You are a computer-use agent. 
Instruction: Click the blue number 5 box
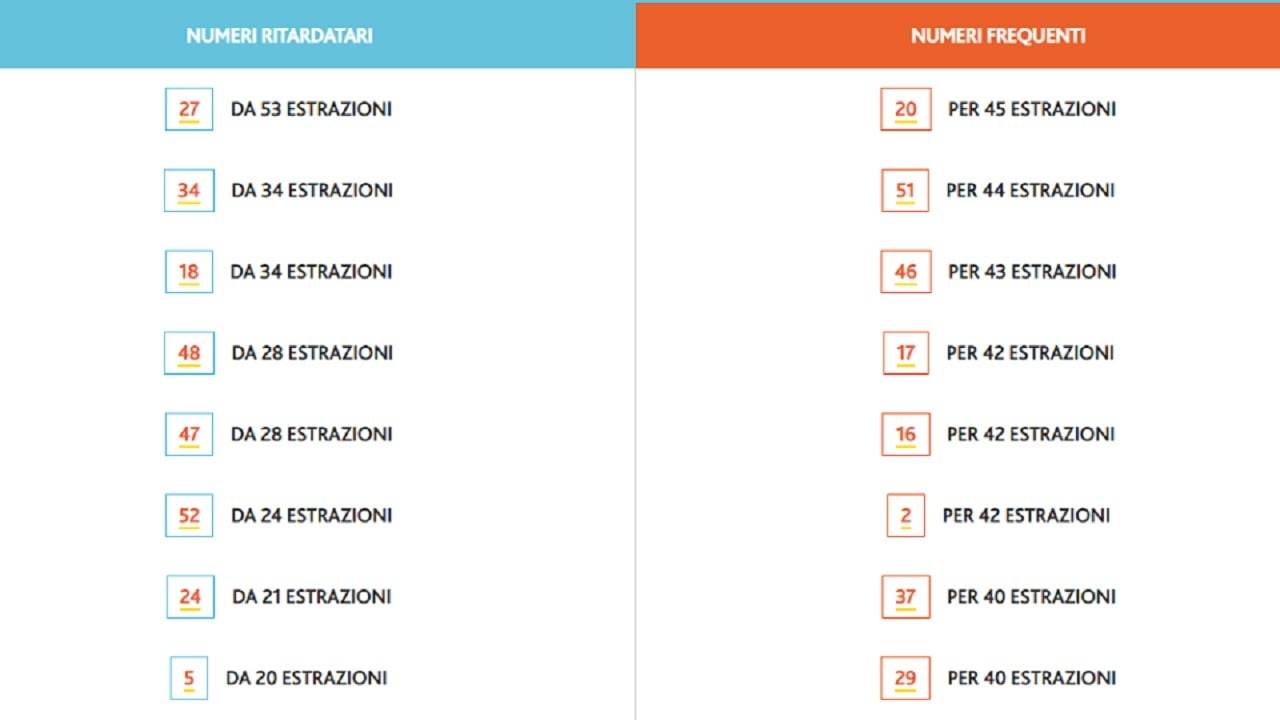click(x=189, y=678)
